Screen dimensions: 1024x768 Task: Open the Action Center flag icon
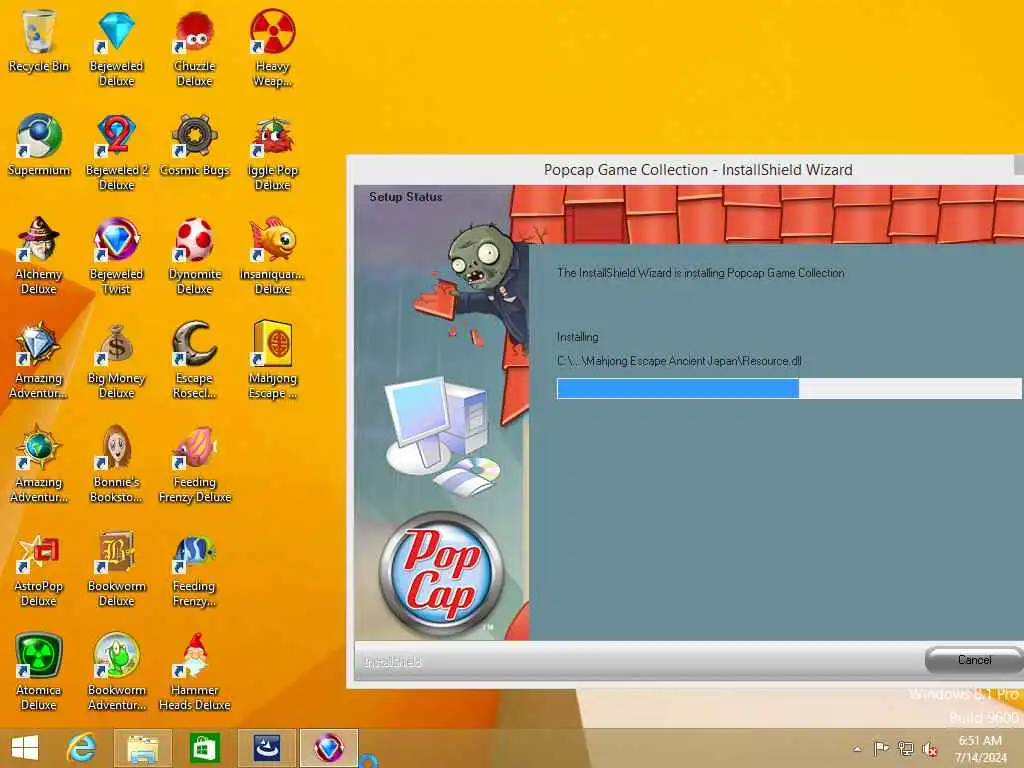(881, 748)
